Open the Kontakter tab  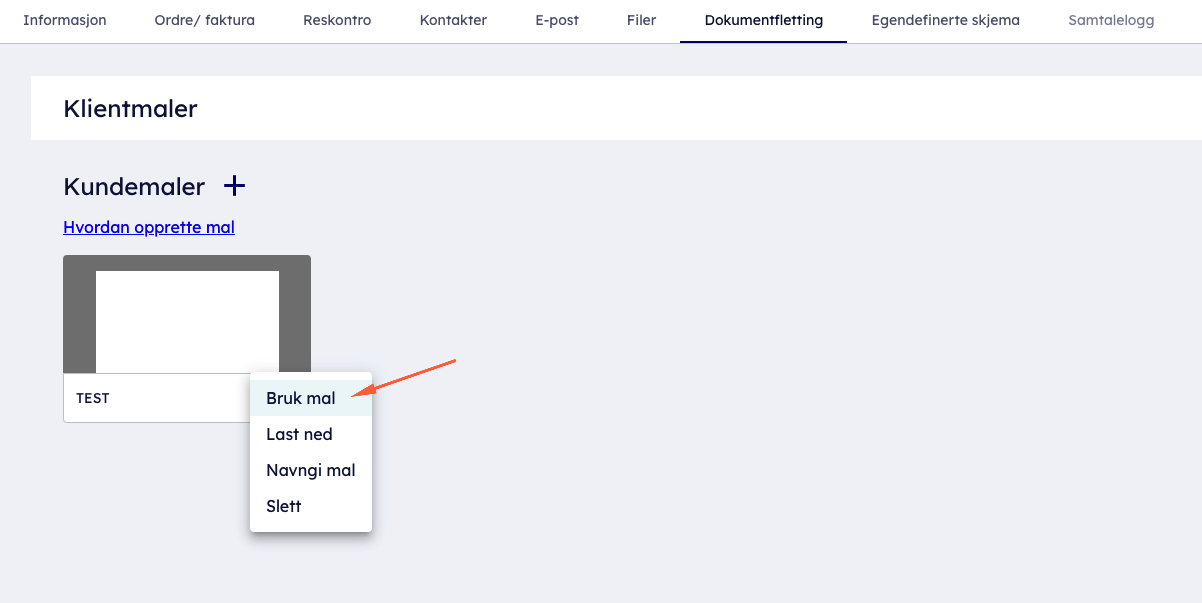click(x=453, y=20)
